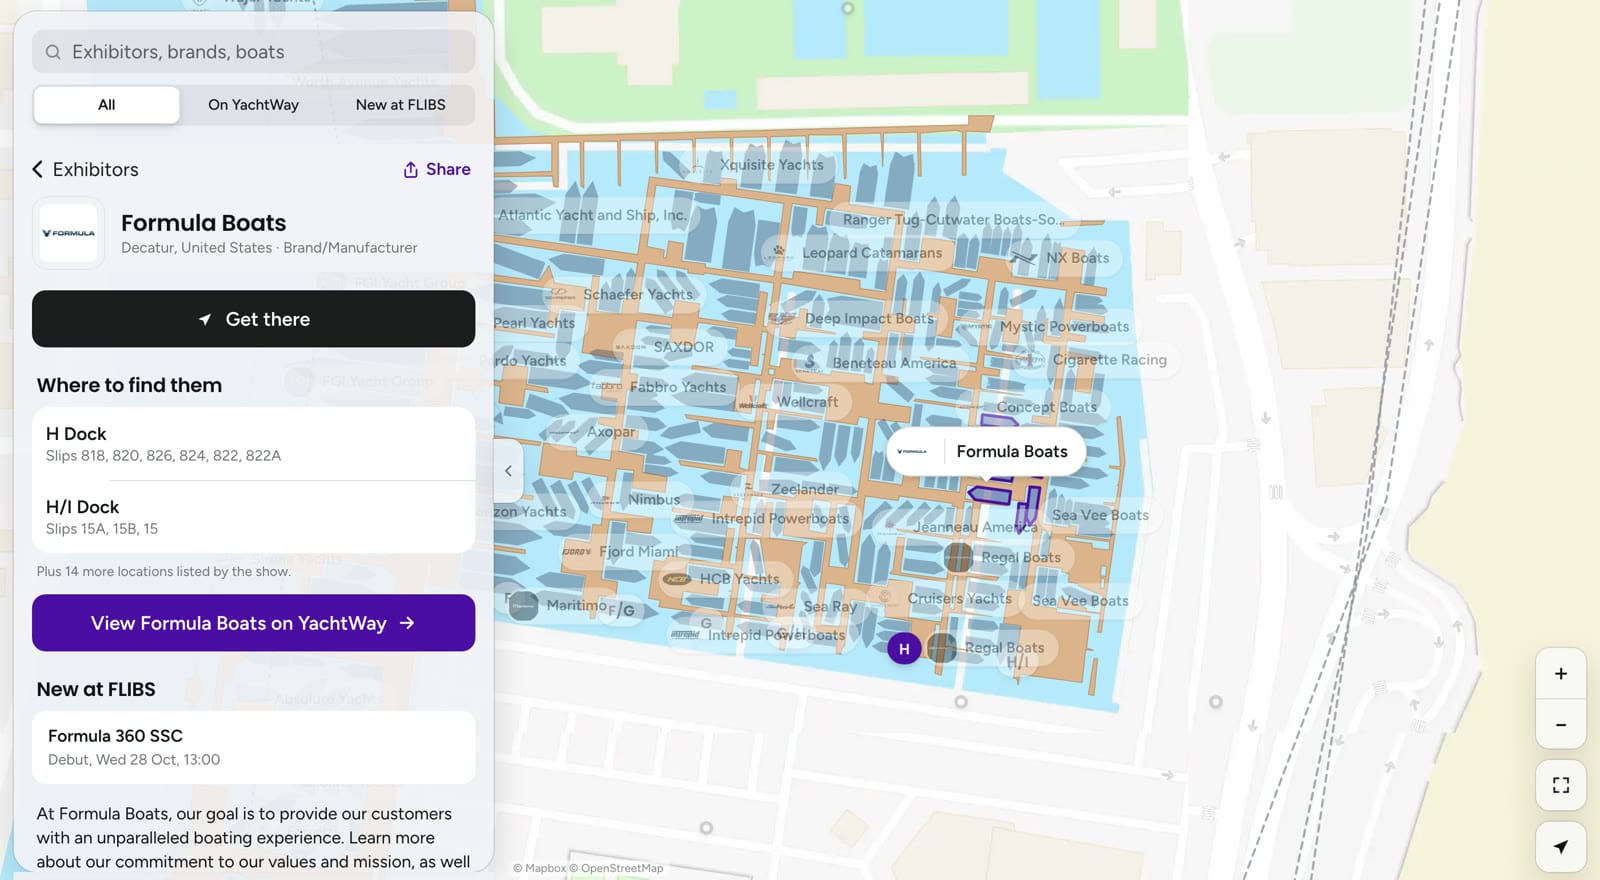Open the Mapbox attribution link
The height and width of the screenshot is (880, 1600).
(x=539, y=868)
